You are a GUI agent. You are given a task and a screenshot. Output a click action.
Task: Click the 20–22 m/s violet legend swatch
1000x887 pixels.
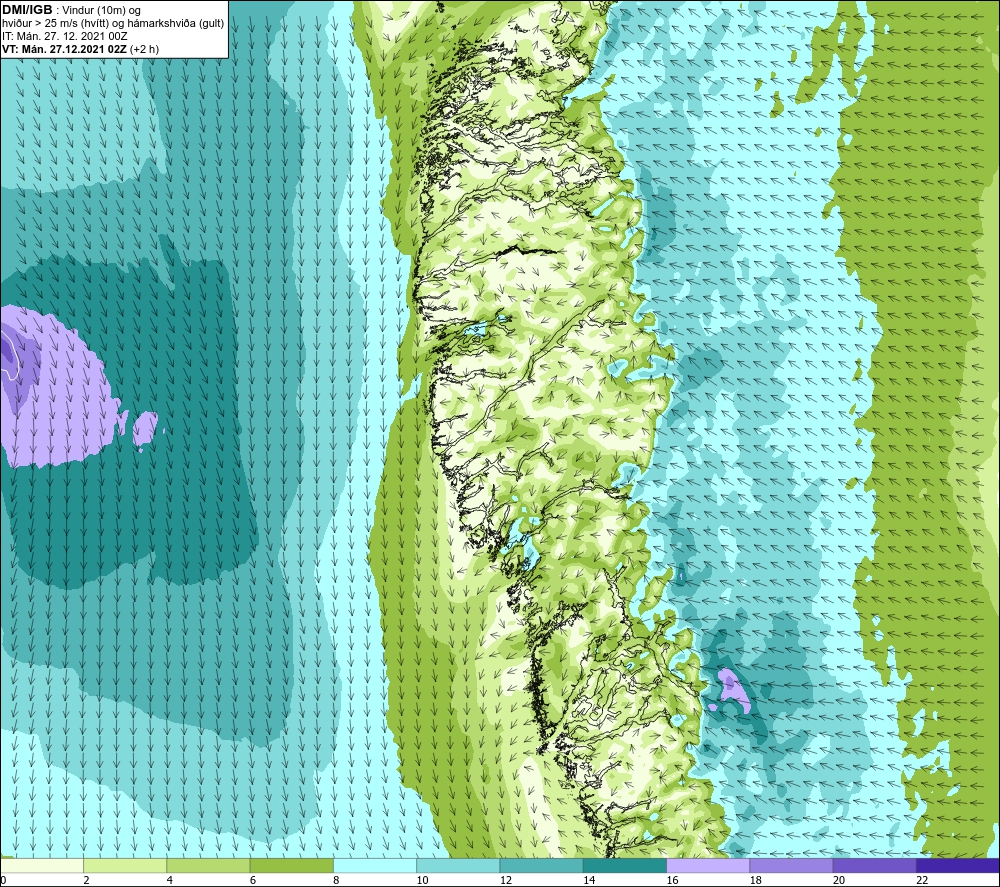(x=874, y=865)
